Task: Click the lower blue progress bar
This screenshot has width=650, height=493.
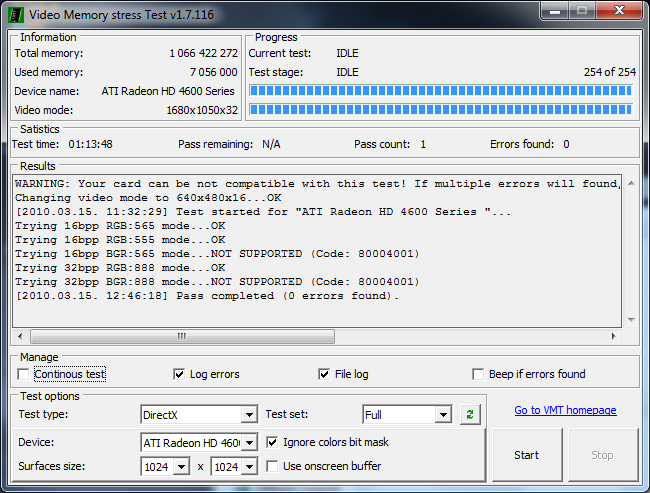Action: point(441,109)
